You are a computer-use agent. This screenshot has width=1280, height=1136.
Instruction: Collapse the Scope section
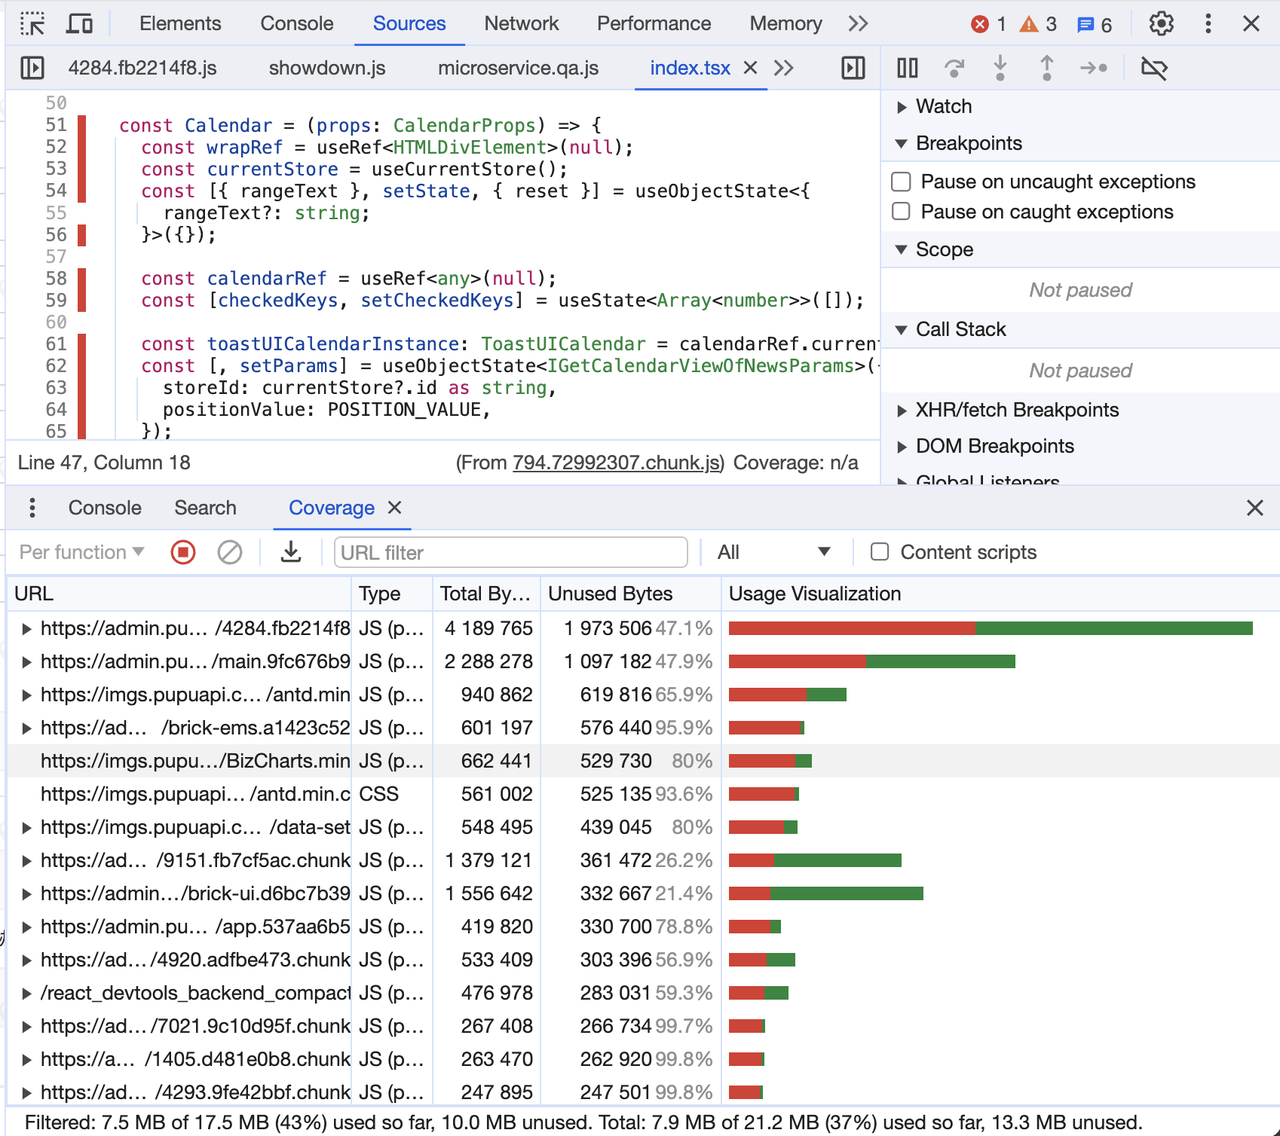(x=901, y=250)
